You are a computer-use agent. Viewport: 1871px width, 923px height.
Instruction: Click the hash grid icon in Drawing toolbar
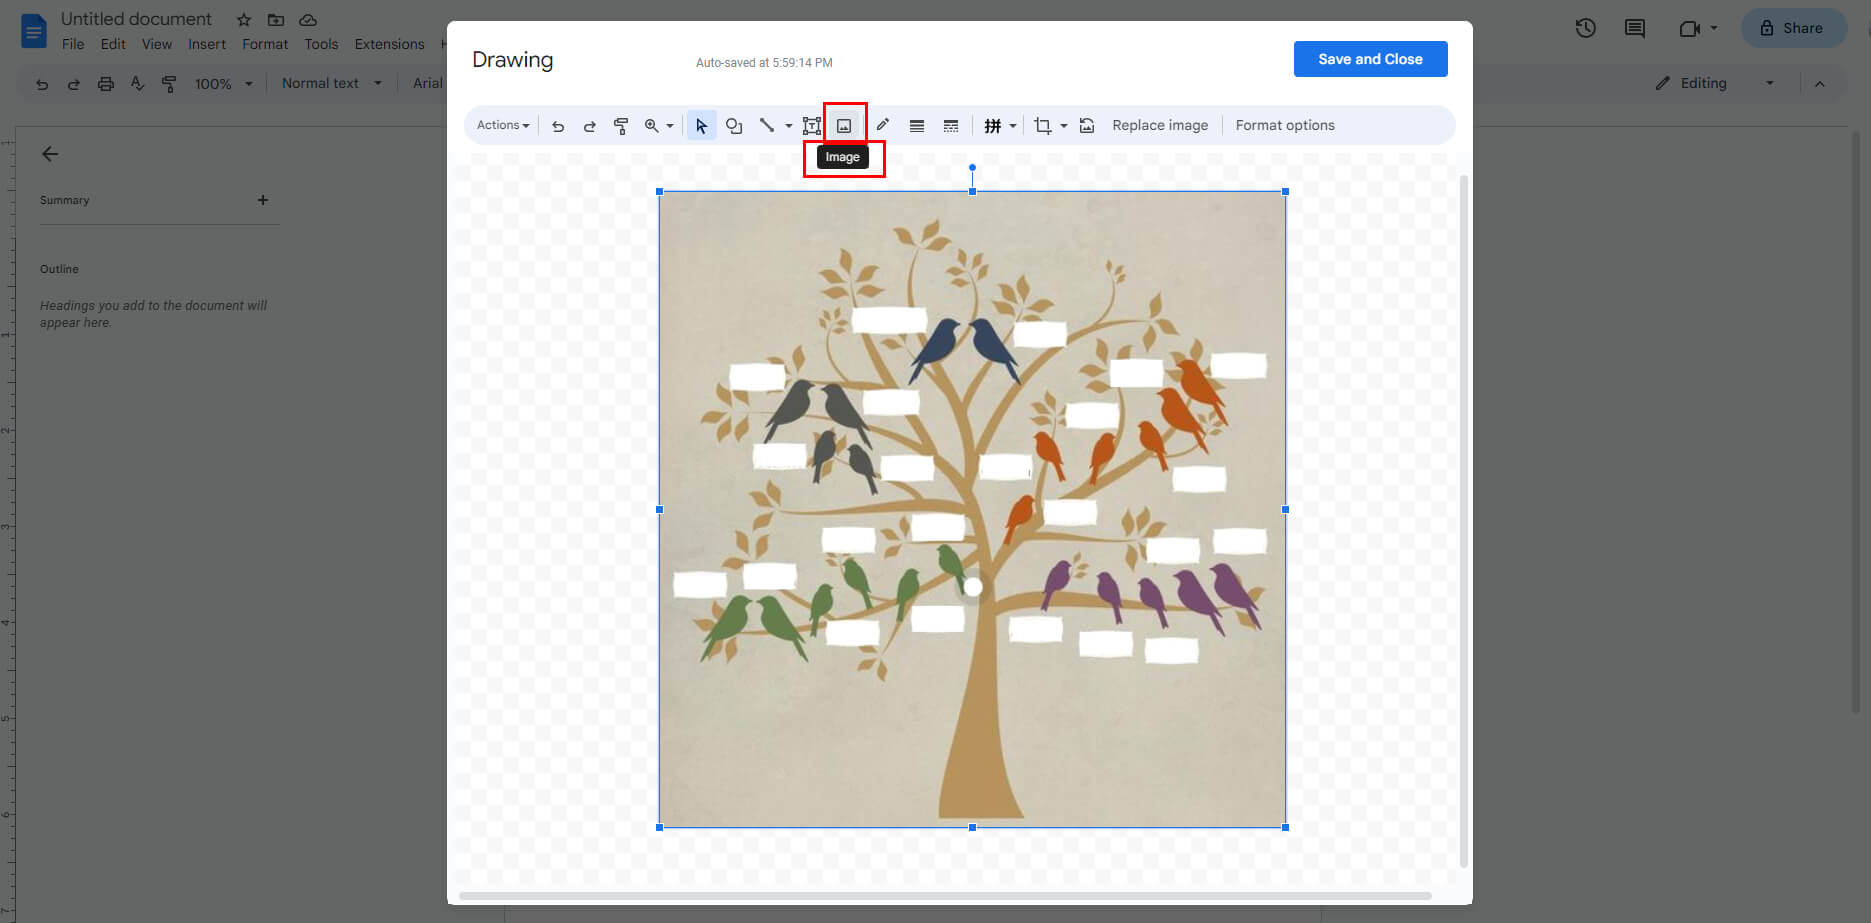(992, 126)
